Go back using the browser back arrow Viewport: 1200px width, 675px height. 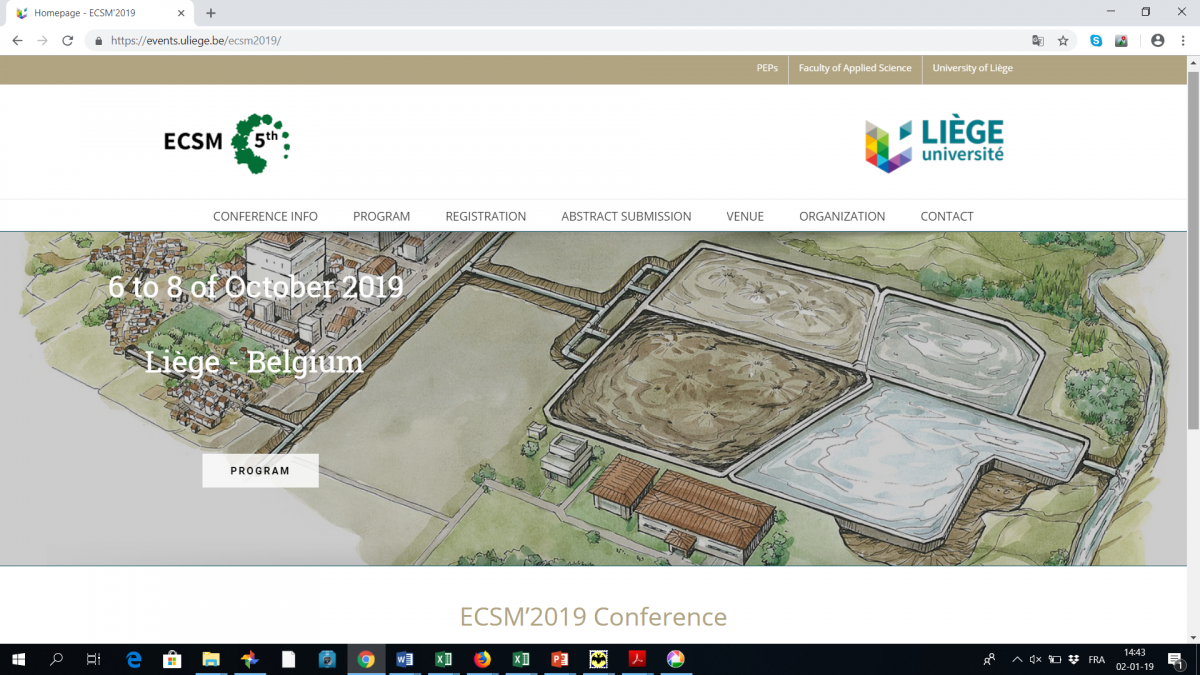pos(17,41)
